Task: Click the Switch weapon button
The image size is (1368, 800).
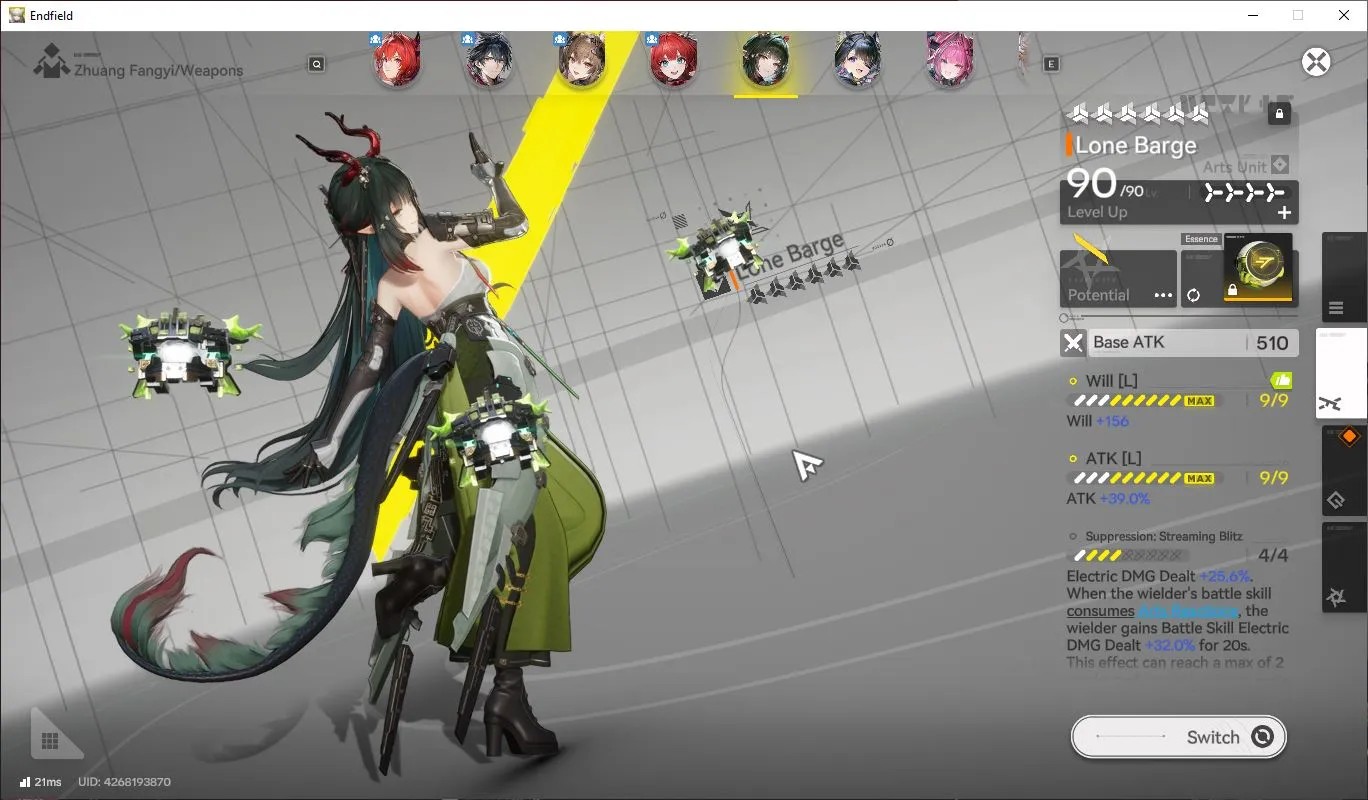Action: point(1178,737)
